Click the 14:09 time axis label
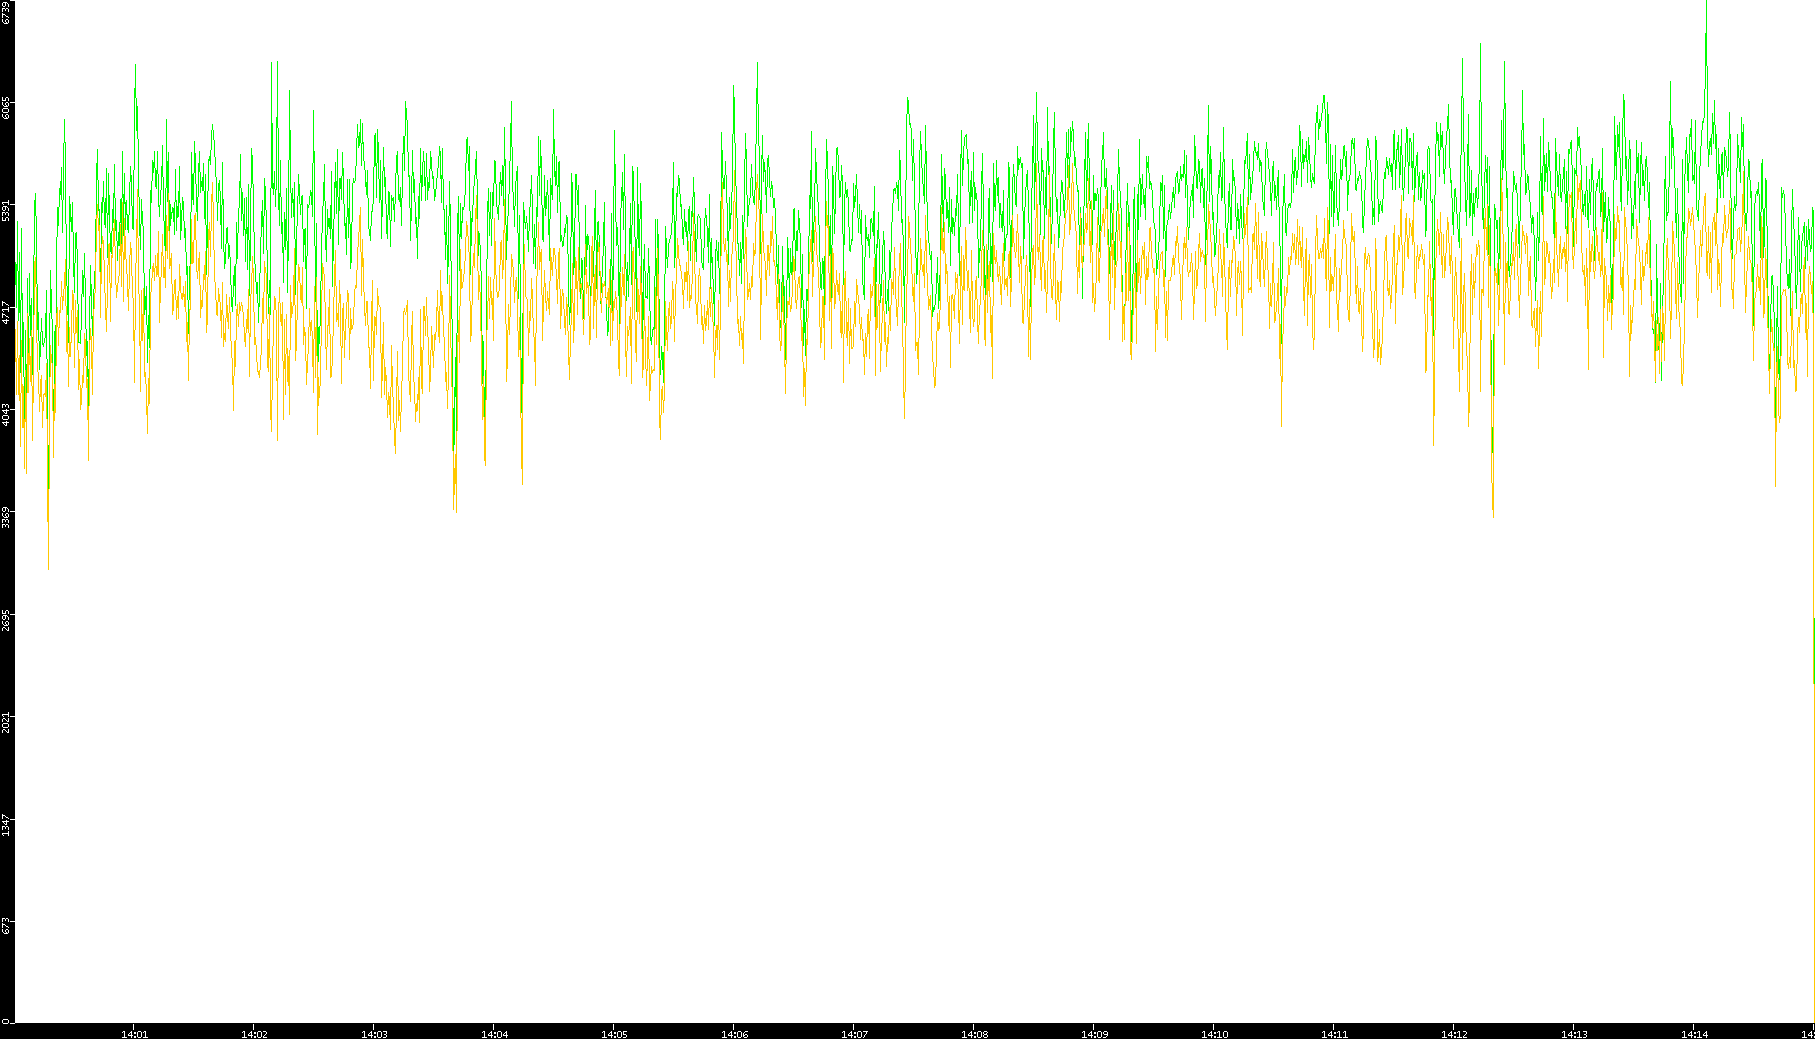This screenshot has height=1039, width=1815. click(x=1094, y=1034)
